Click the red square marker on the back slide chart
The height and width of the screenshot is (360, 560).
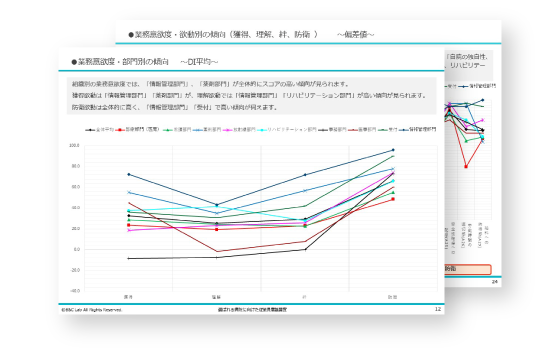pyautogui.click(x=466, y=167)
